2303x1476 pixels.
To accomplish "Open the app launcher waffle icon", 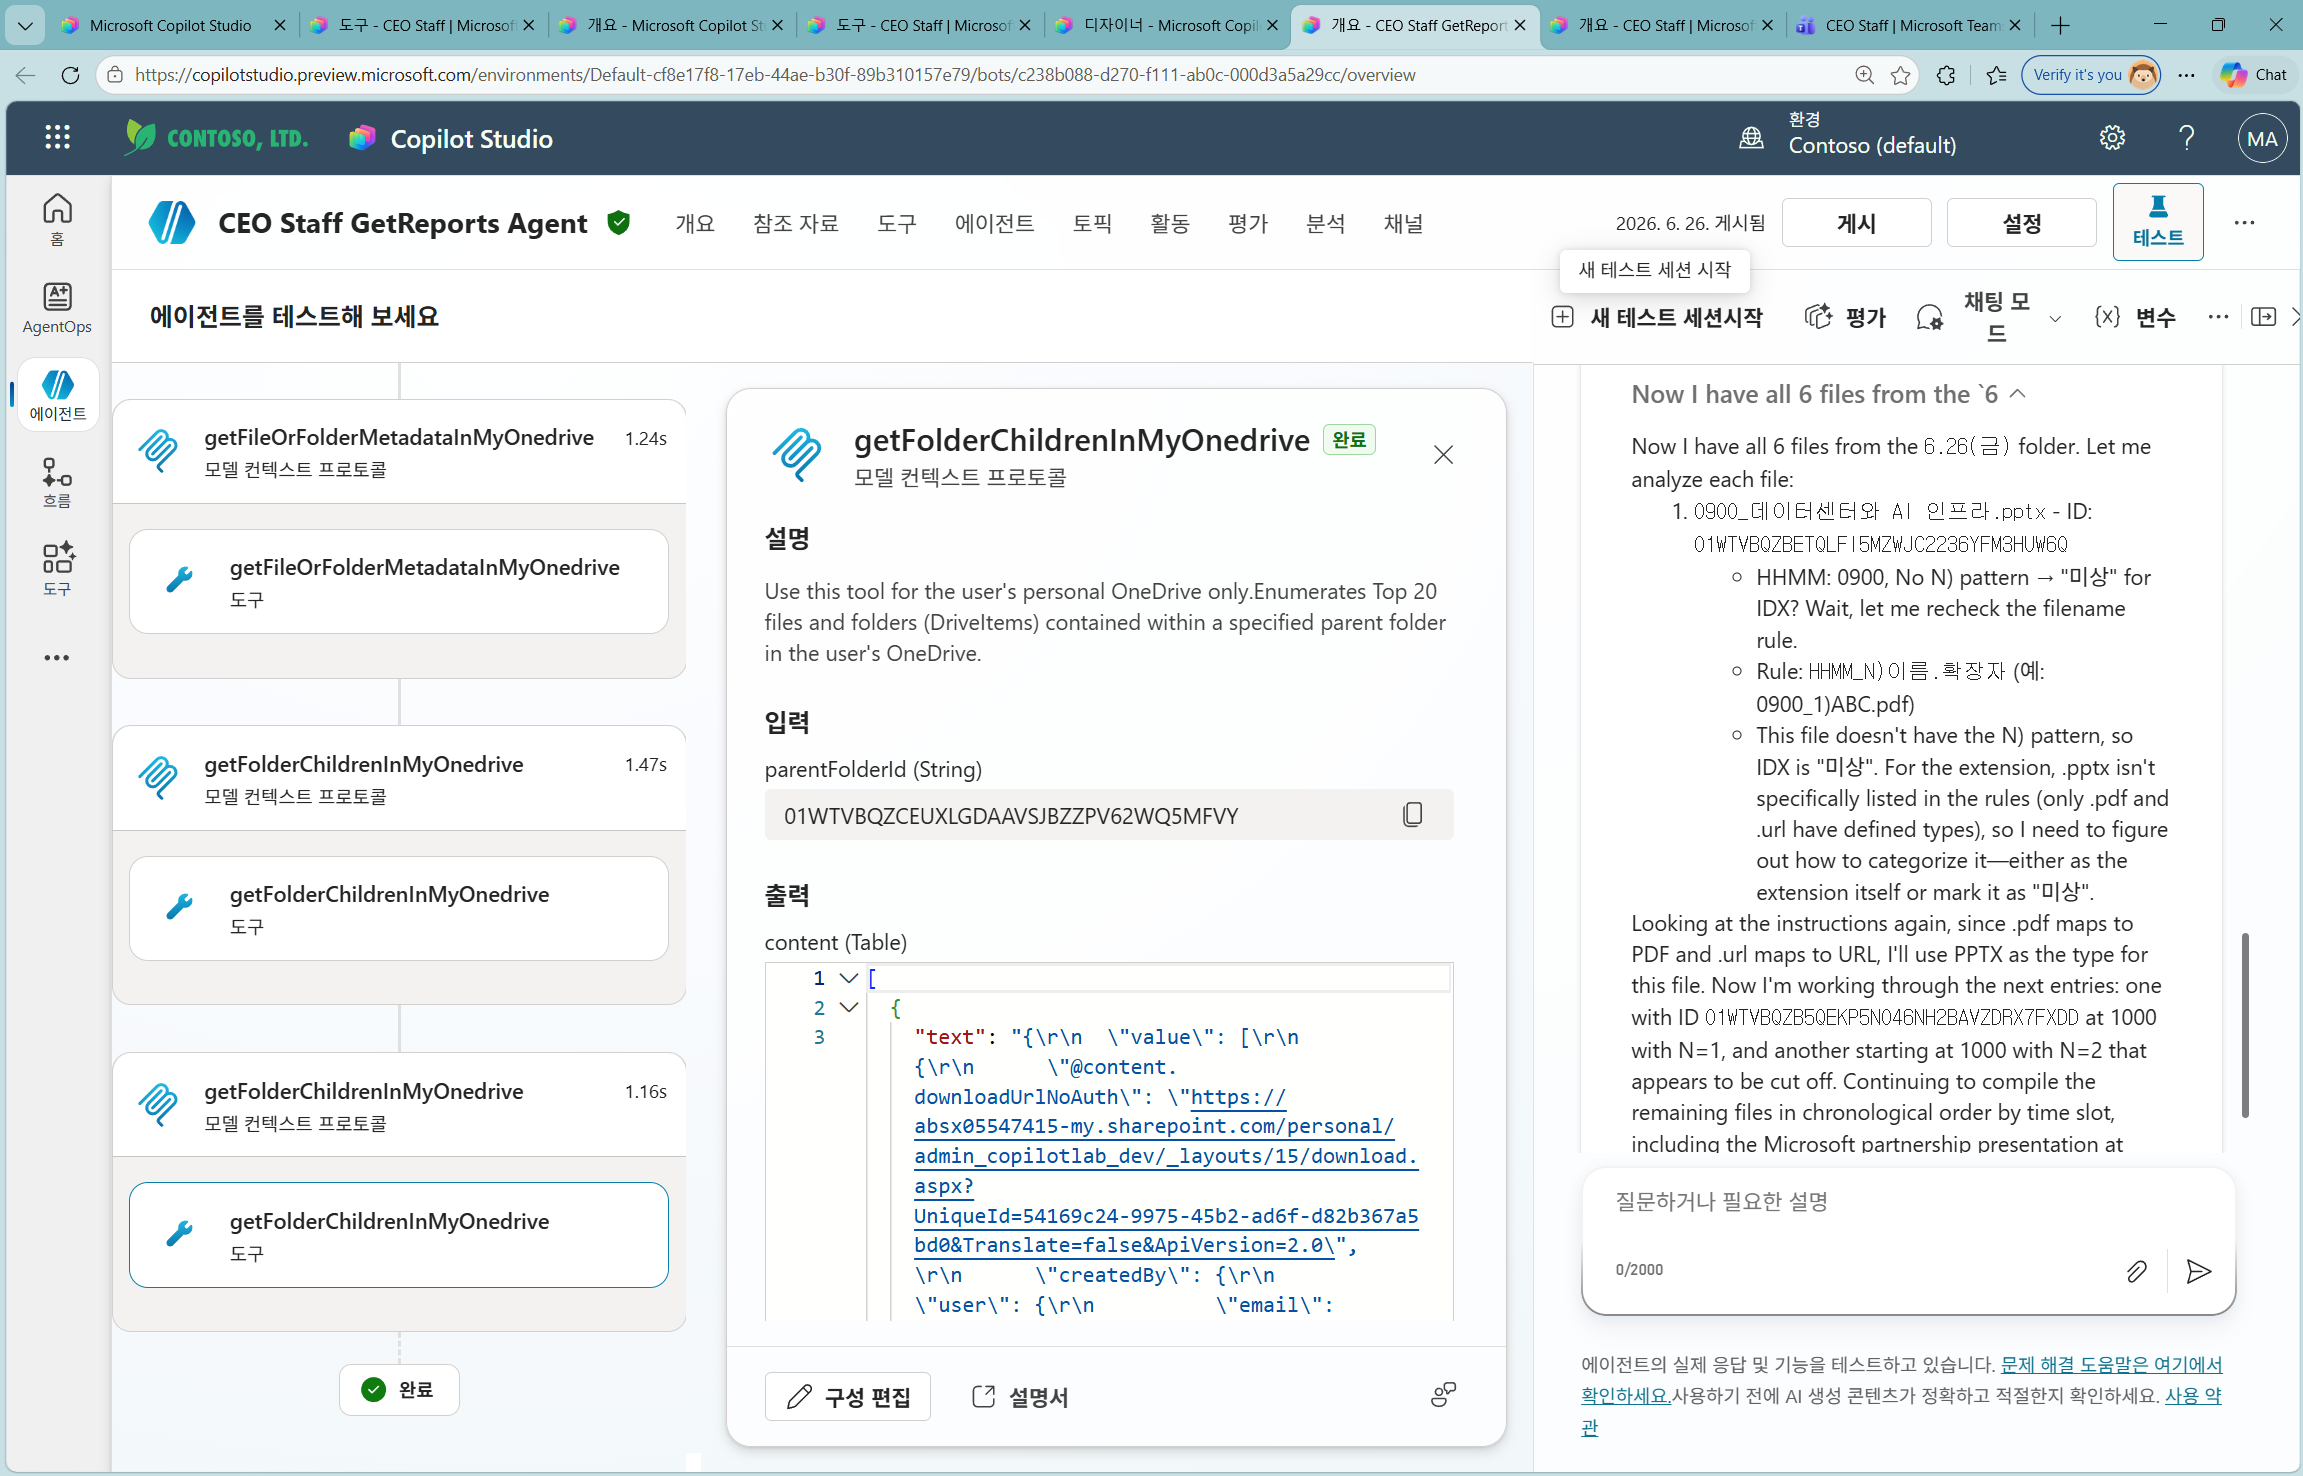I will (57, 138).
